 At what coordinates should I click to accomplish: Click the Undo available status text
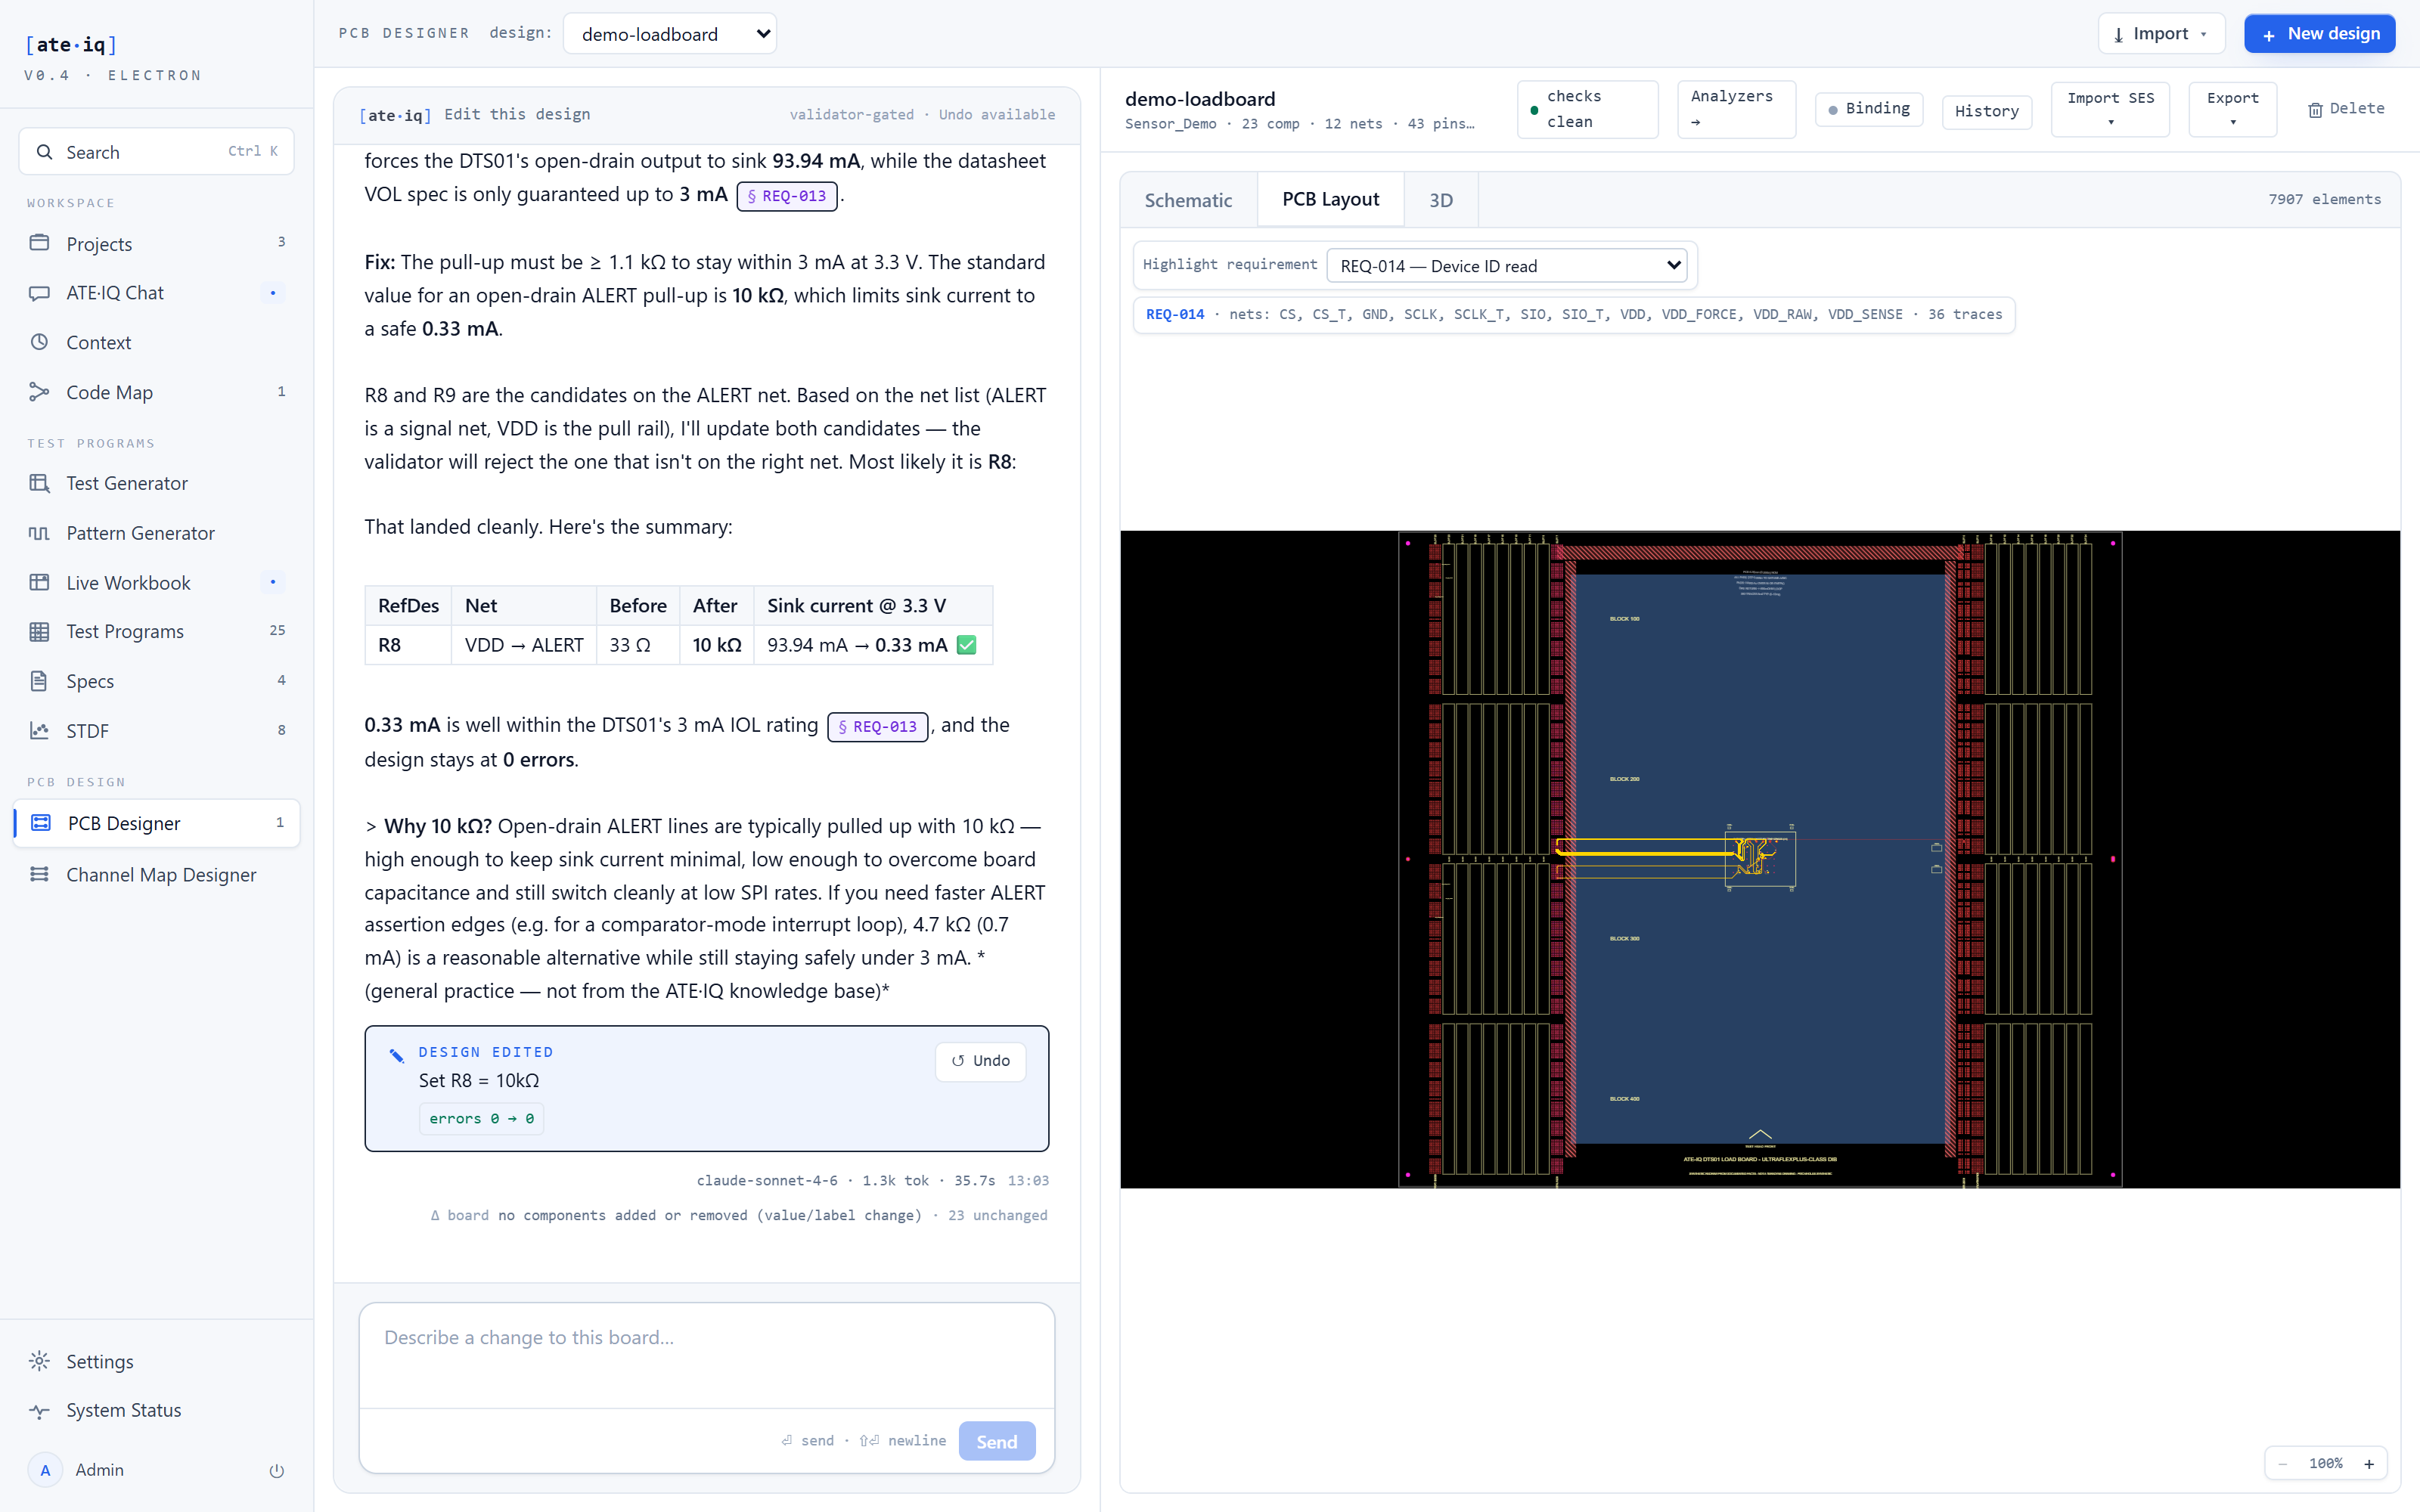996,115
